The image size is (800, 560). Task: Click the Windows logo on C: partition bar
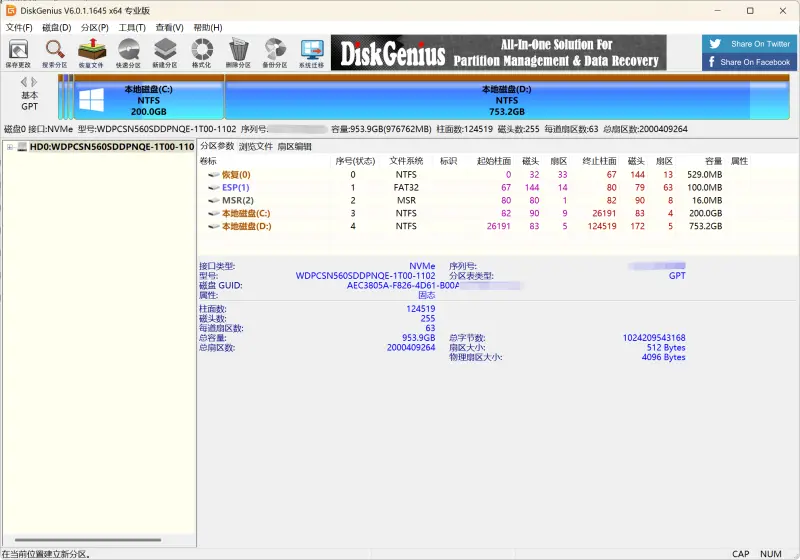[x=92, y=99]
